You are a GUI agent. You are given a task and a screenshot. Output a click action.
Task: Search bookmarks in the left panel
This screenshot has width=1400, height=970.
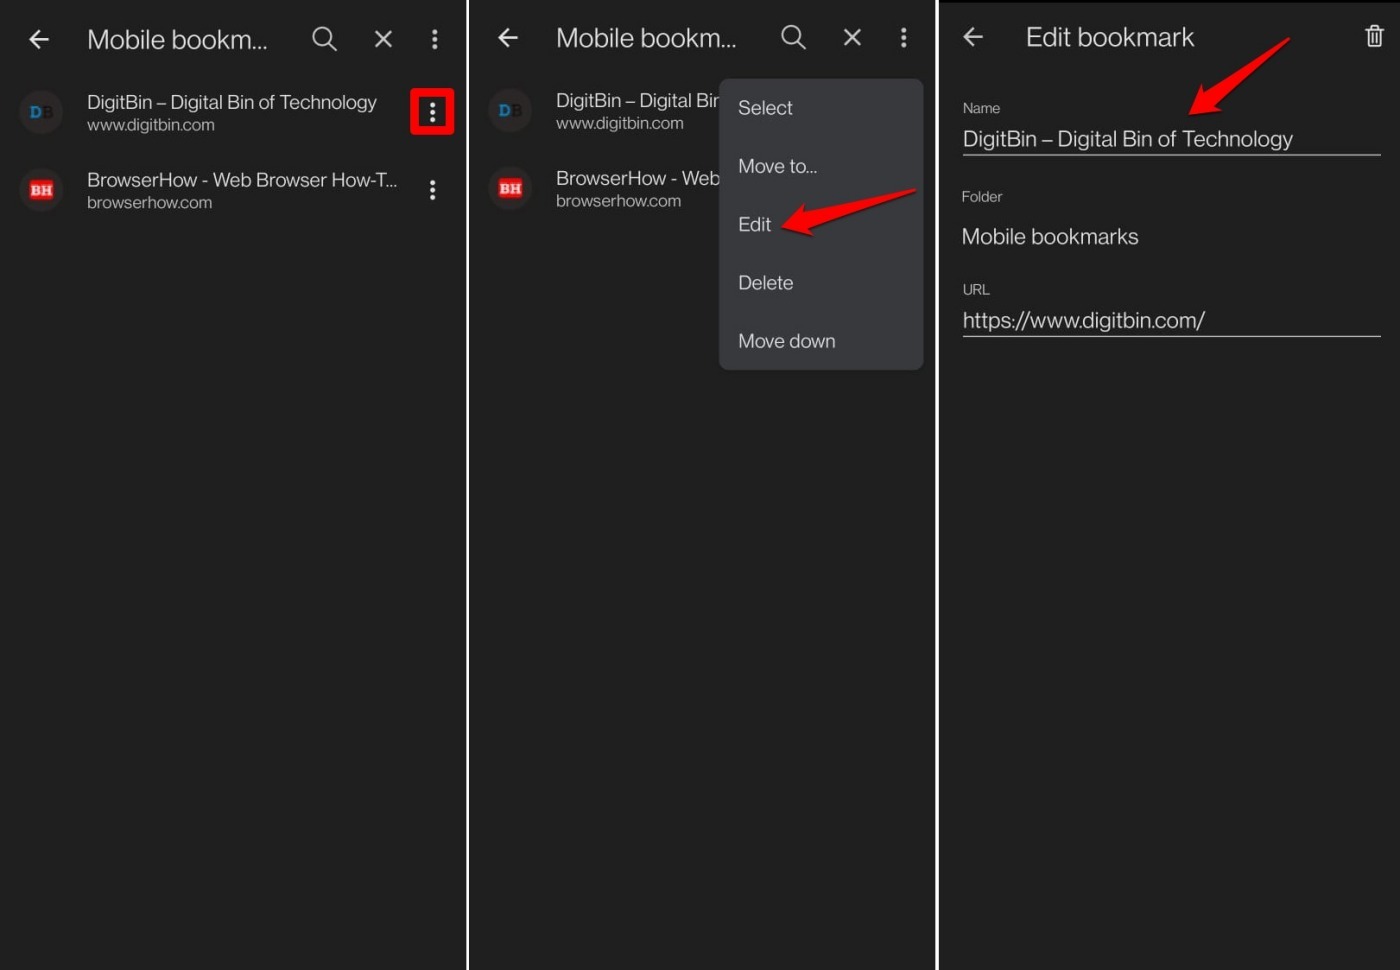[324, 39]
